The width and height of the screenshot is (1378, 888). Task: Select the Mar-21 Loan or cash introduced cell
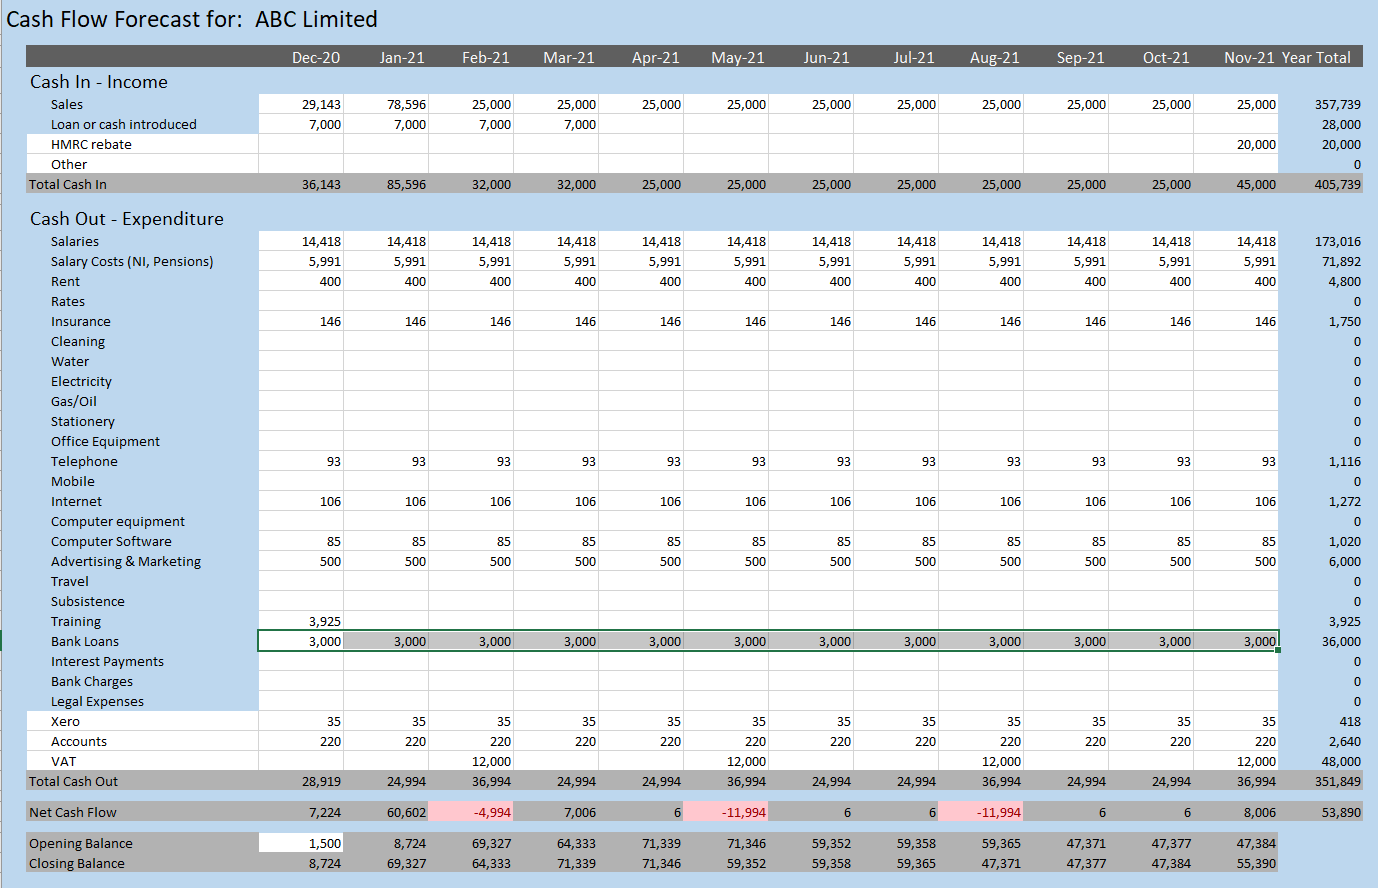coord(556,124)
